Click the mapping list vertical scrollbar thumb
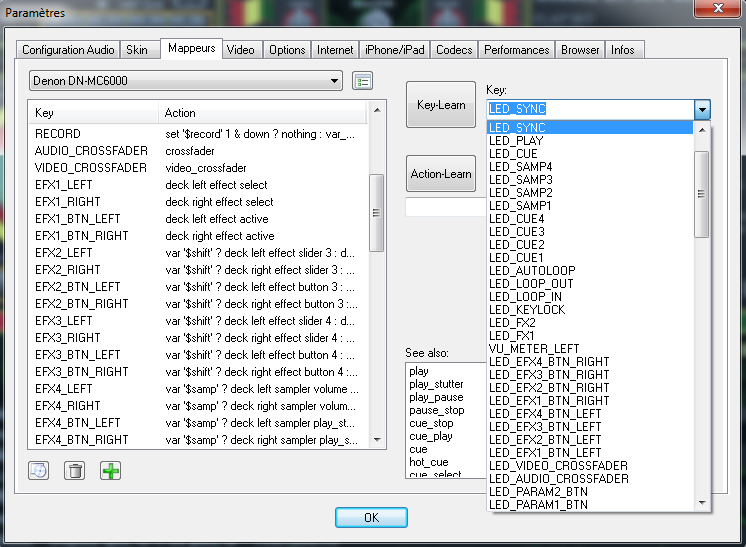Image resolution: width=746 pixels, height=547 pixels. (x=376, y=212)
